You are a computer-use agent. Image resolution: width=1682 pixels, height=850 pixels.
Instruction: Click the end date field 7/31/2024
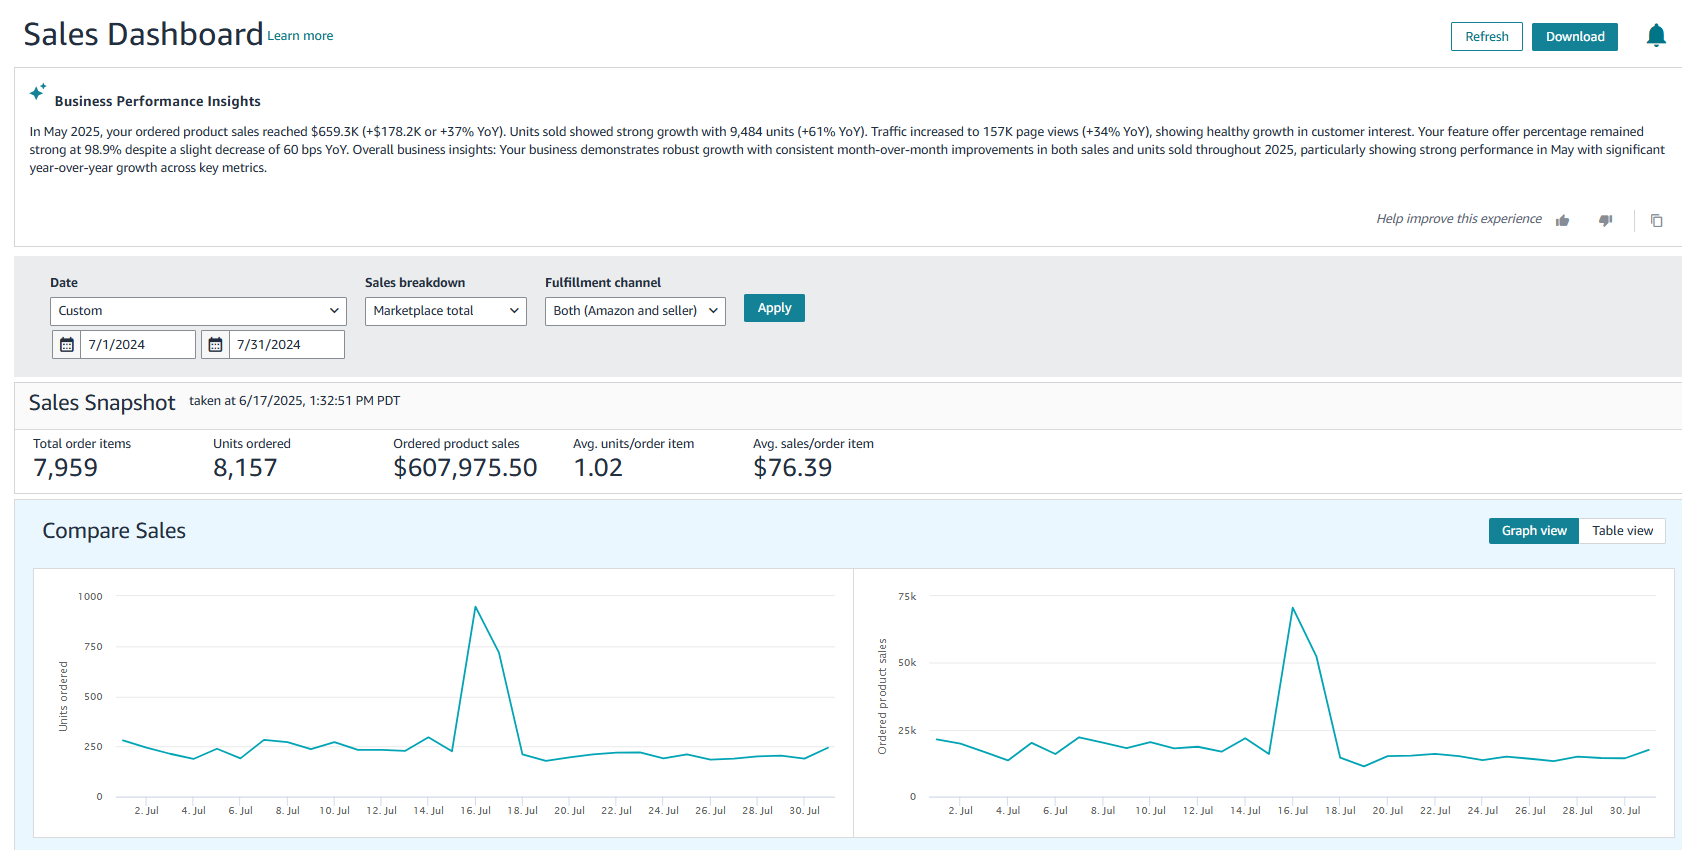click(x=286, y=345)
